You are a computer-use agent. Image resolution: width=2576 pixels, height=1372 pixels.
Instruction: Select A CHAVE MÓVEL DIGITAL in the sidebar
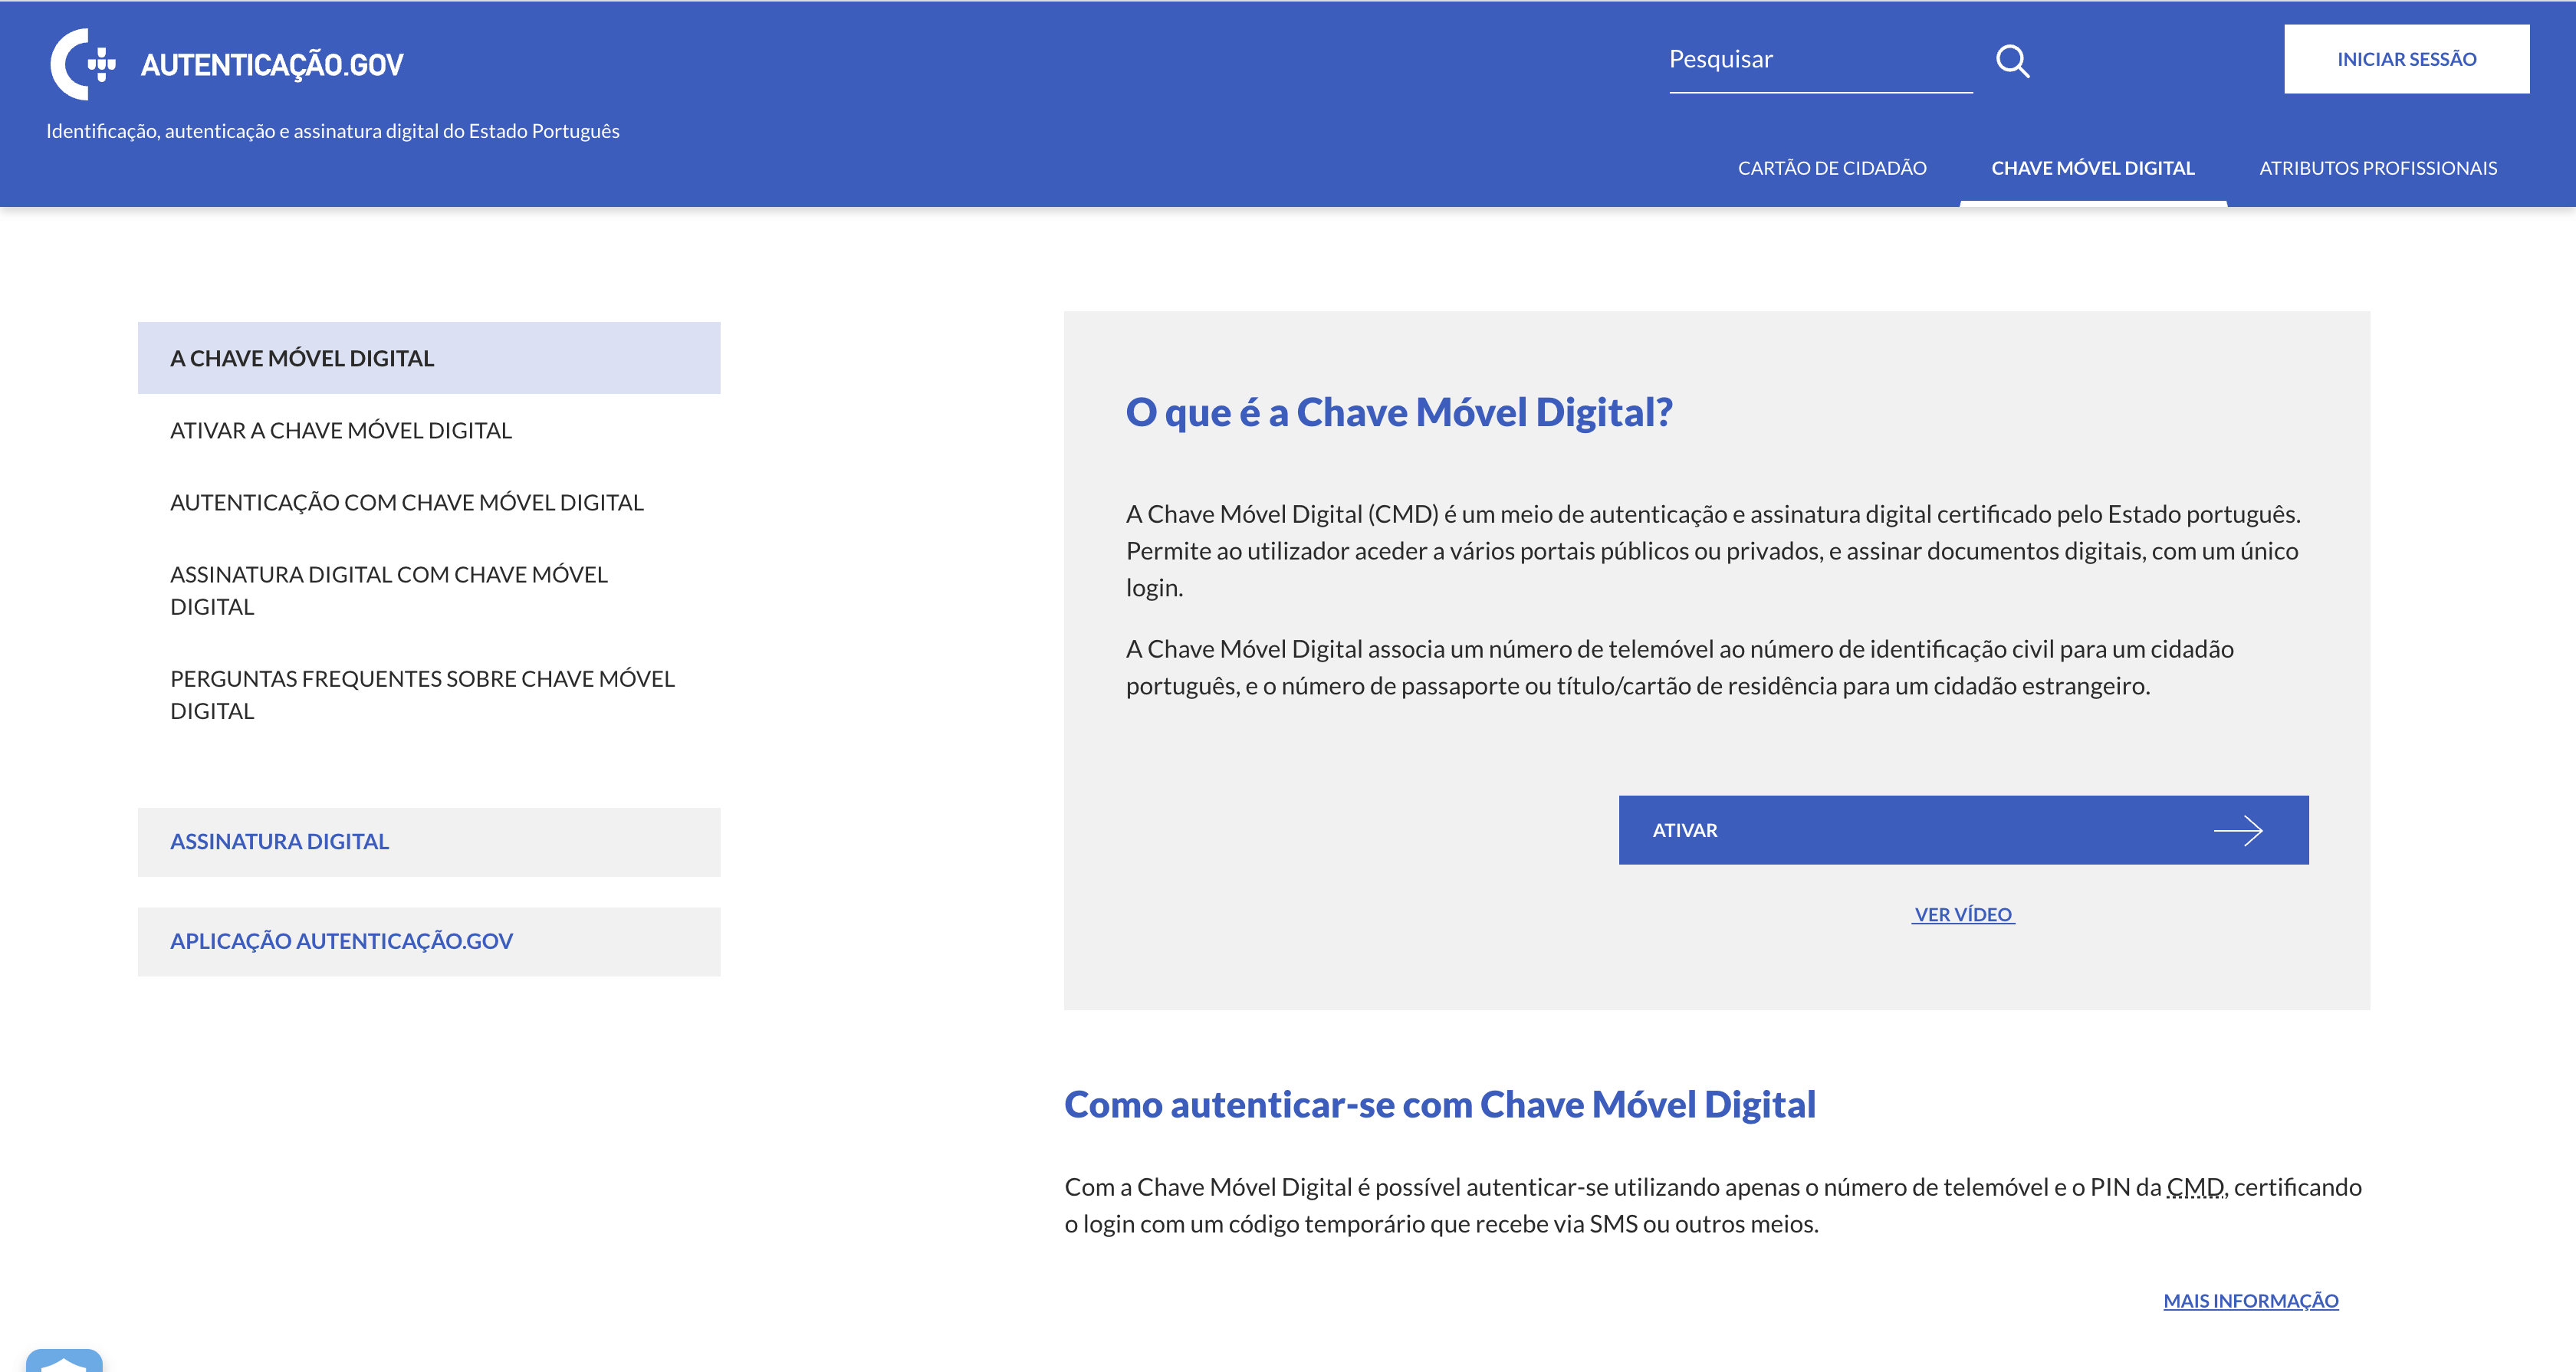click(x=302, y=357)
